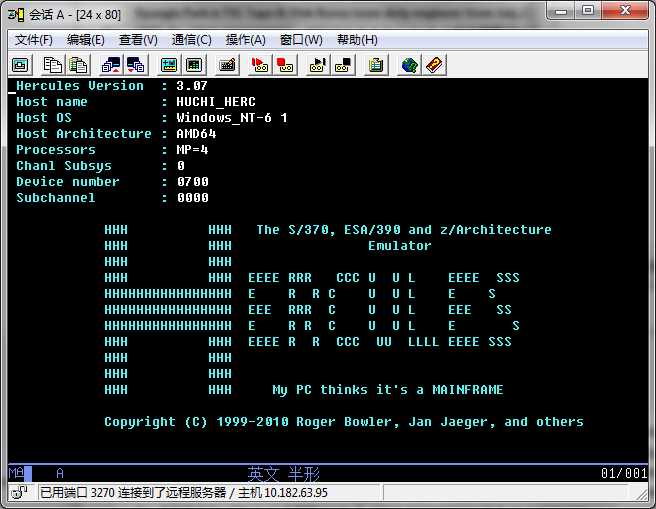Open the Keyboard Remap icon
656x509 pixels.
point(227,65)
